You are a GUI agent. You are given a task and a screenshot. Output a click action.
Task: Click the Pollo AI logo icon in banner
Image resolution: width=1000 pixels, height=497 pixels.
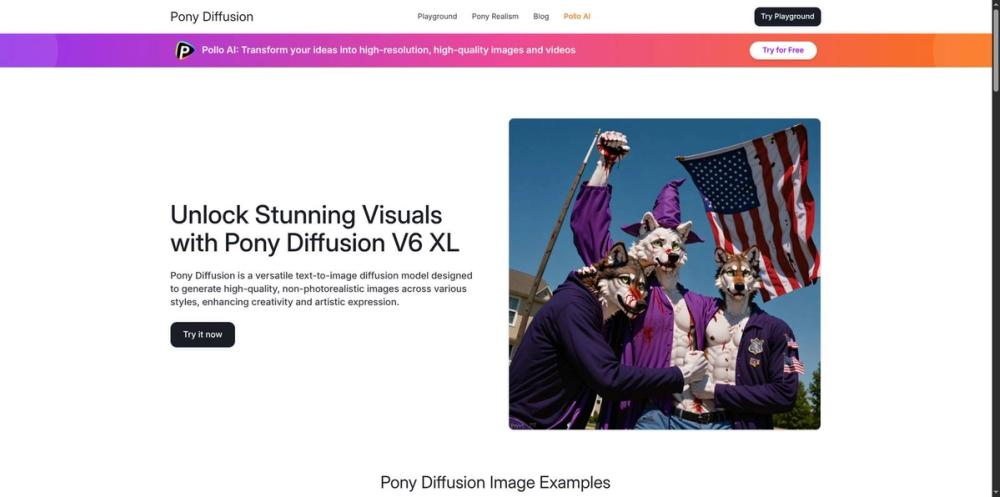(x=185, y=50)
